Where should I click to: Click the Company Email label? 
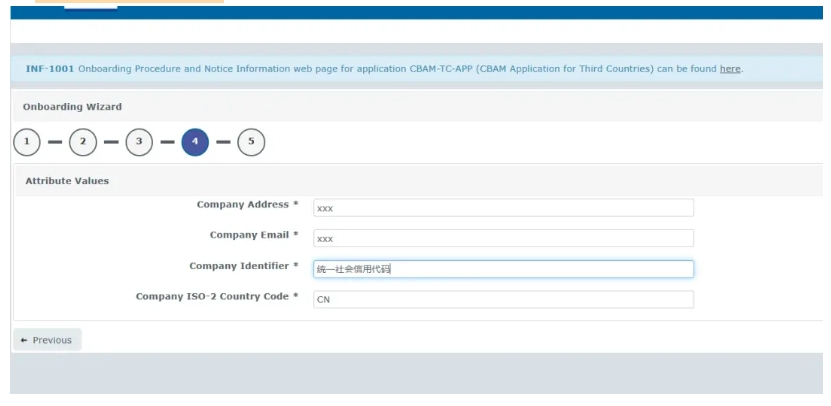[253, 235]
